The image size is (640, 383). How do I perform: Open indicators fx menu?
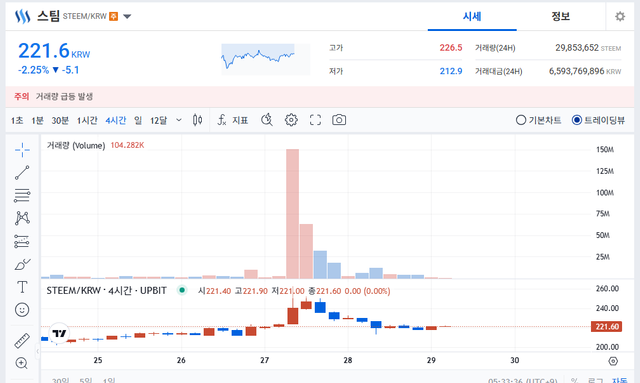pos(222,120)
